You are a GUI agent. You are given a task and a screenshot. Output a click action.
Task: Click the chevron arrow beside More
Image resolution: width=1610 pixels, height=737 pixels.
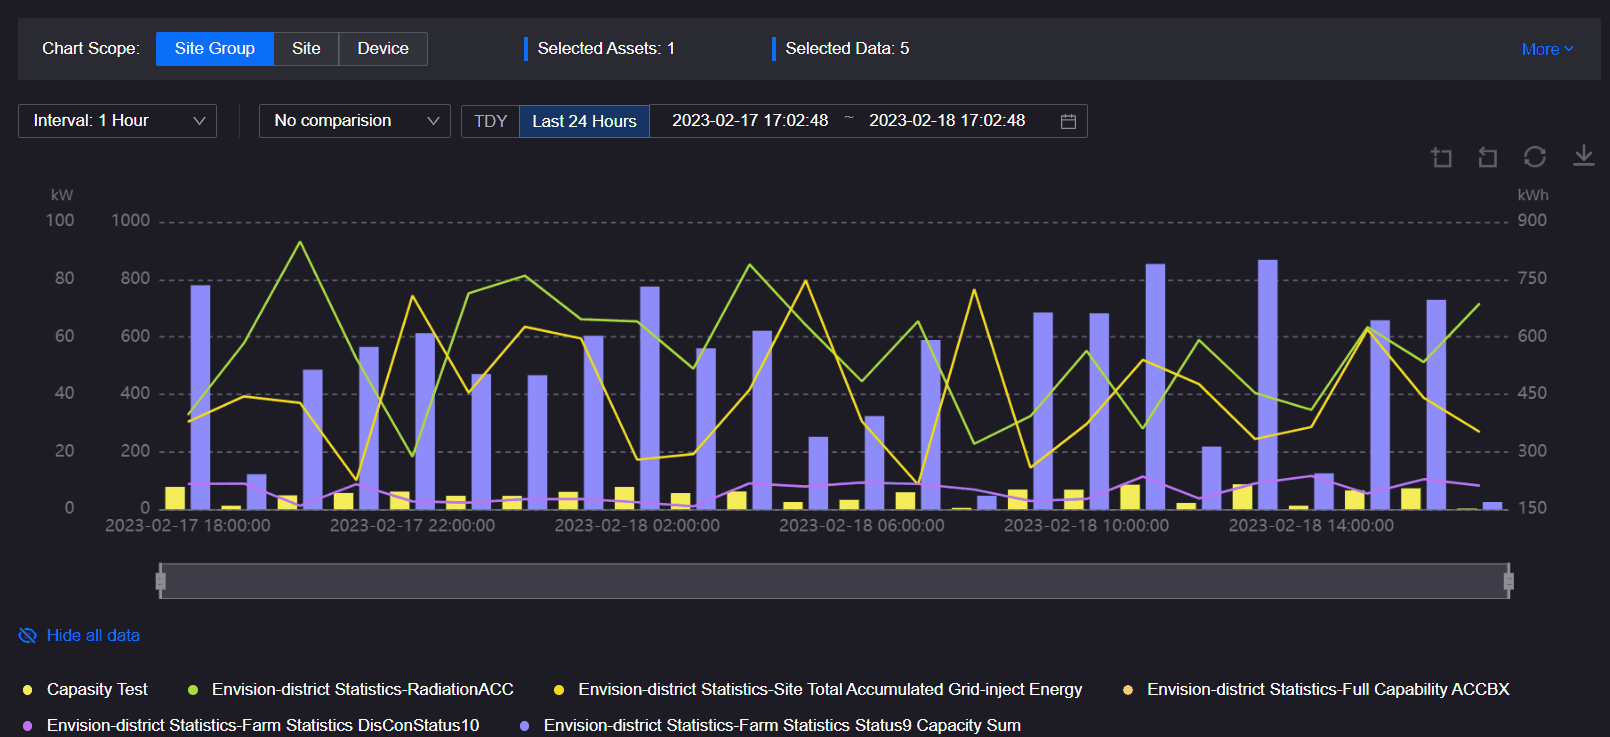(1569, 49)
